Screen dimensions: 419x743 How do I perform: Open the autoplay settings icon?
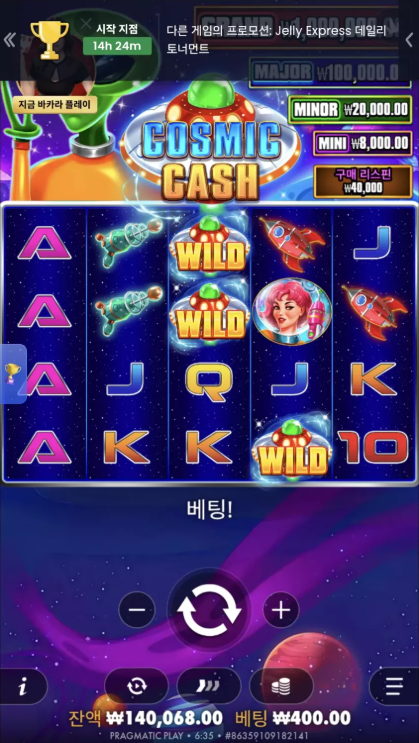coord(137,686)
